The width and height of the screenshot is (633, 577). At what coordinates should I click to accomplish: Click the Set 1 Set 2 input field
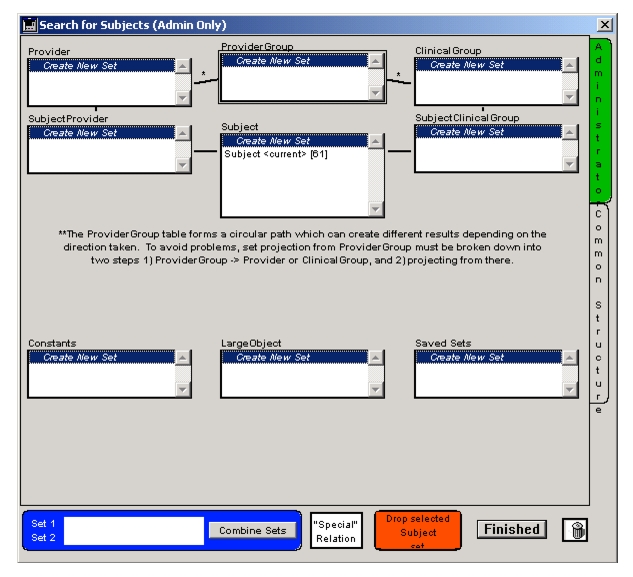click(x=134, y=531)
